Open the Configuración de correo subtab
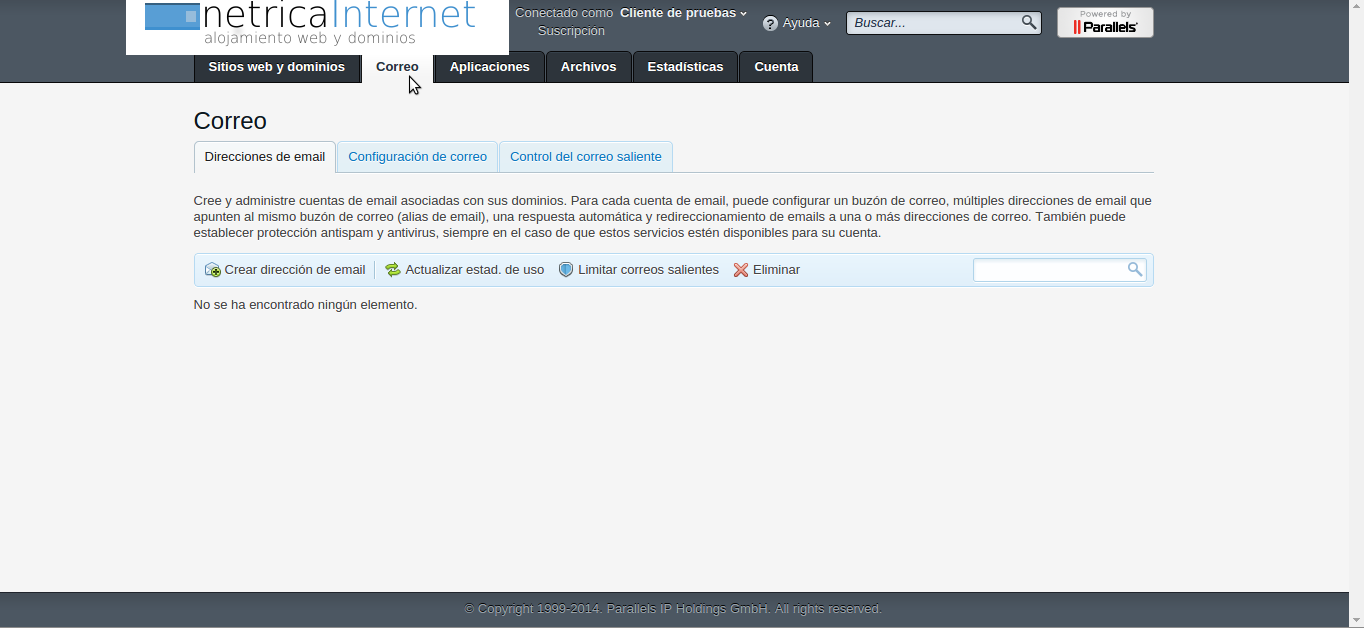 point(417,157)
